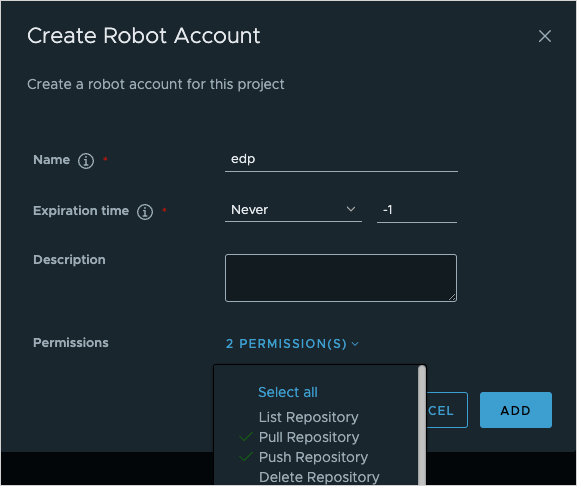Click the Expiration time info icon
Image resolution: width=577 pixels, height=486 pixels.
[145, 212]
